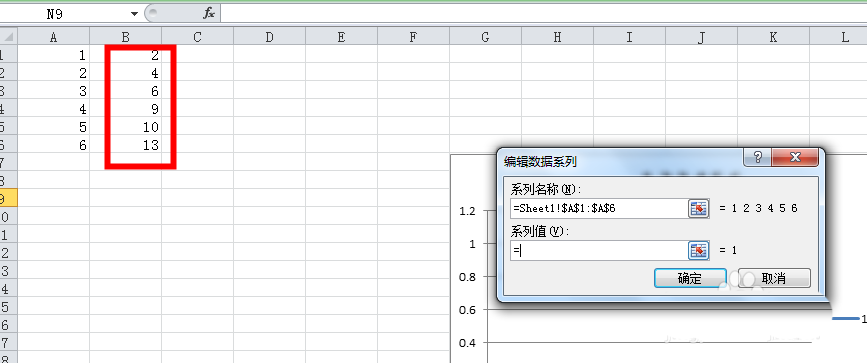The height and width of the screenshot is (363, 867).
Task: Select column I header
Action: [629, 37]
